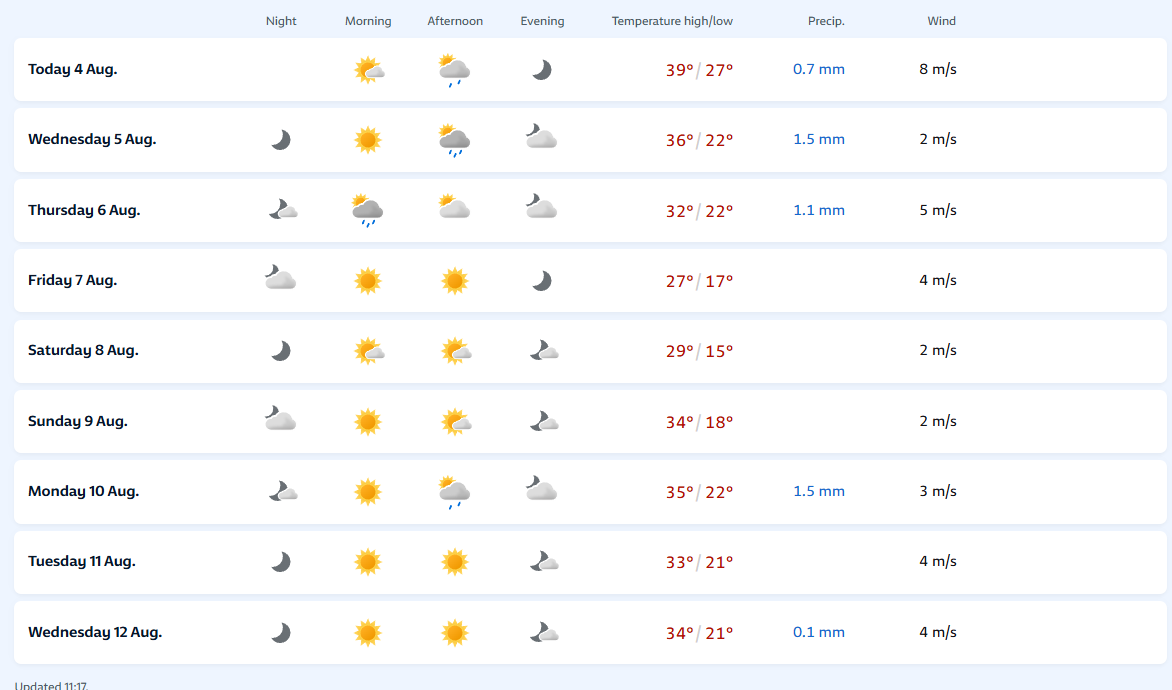
Task: Click Thursday 6 Aug. morning rain icon
Action: (x=367, y=211)
